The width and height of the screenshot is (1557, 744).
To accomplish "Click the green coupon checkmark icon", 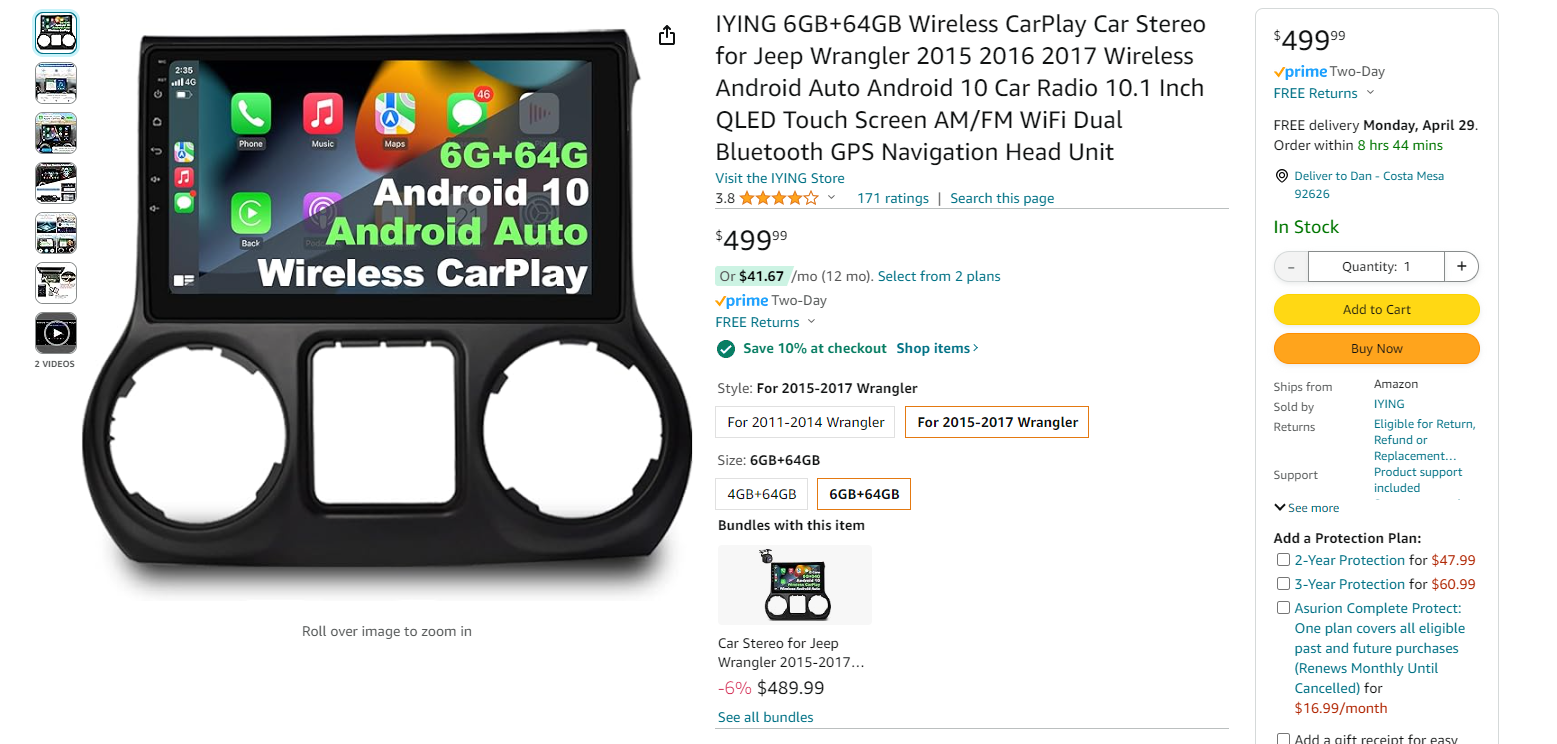I will pos(726,348).
